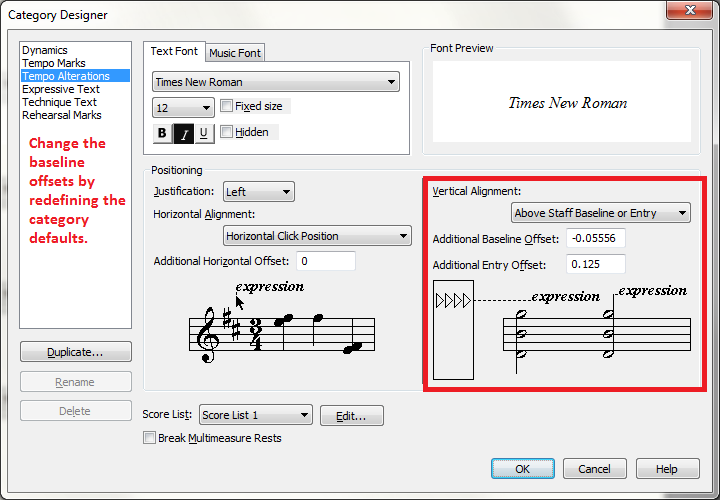Image resolution: width=720 pixels, height=500 pixels.
Task: Enable the Fixed size checkbox
Action: click(x=227, y=106)
